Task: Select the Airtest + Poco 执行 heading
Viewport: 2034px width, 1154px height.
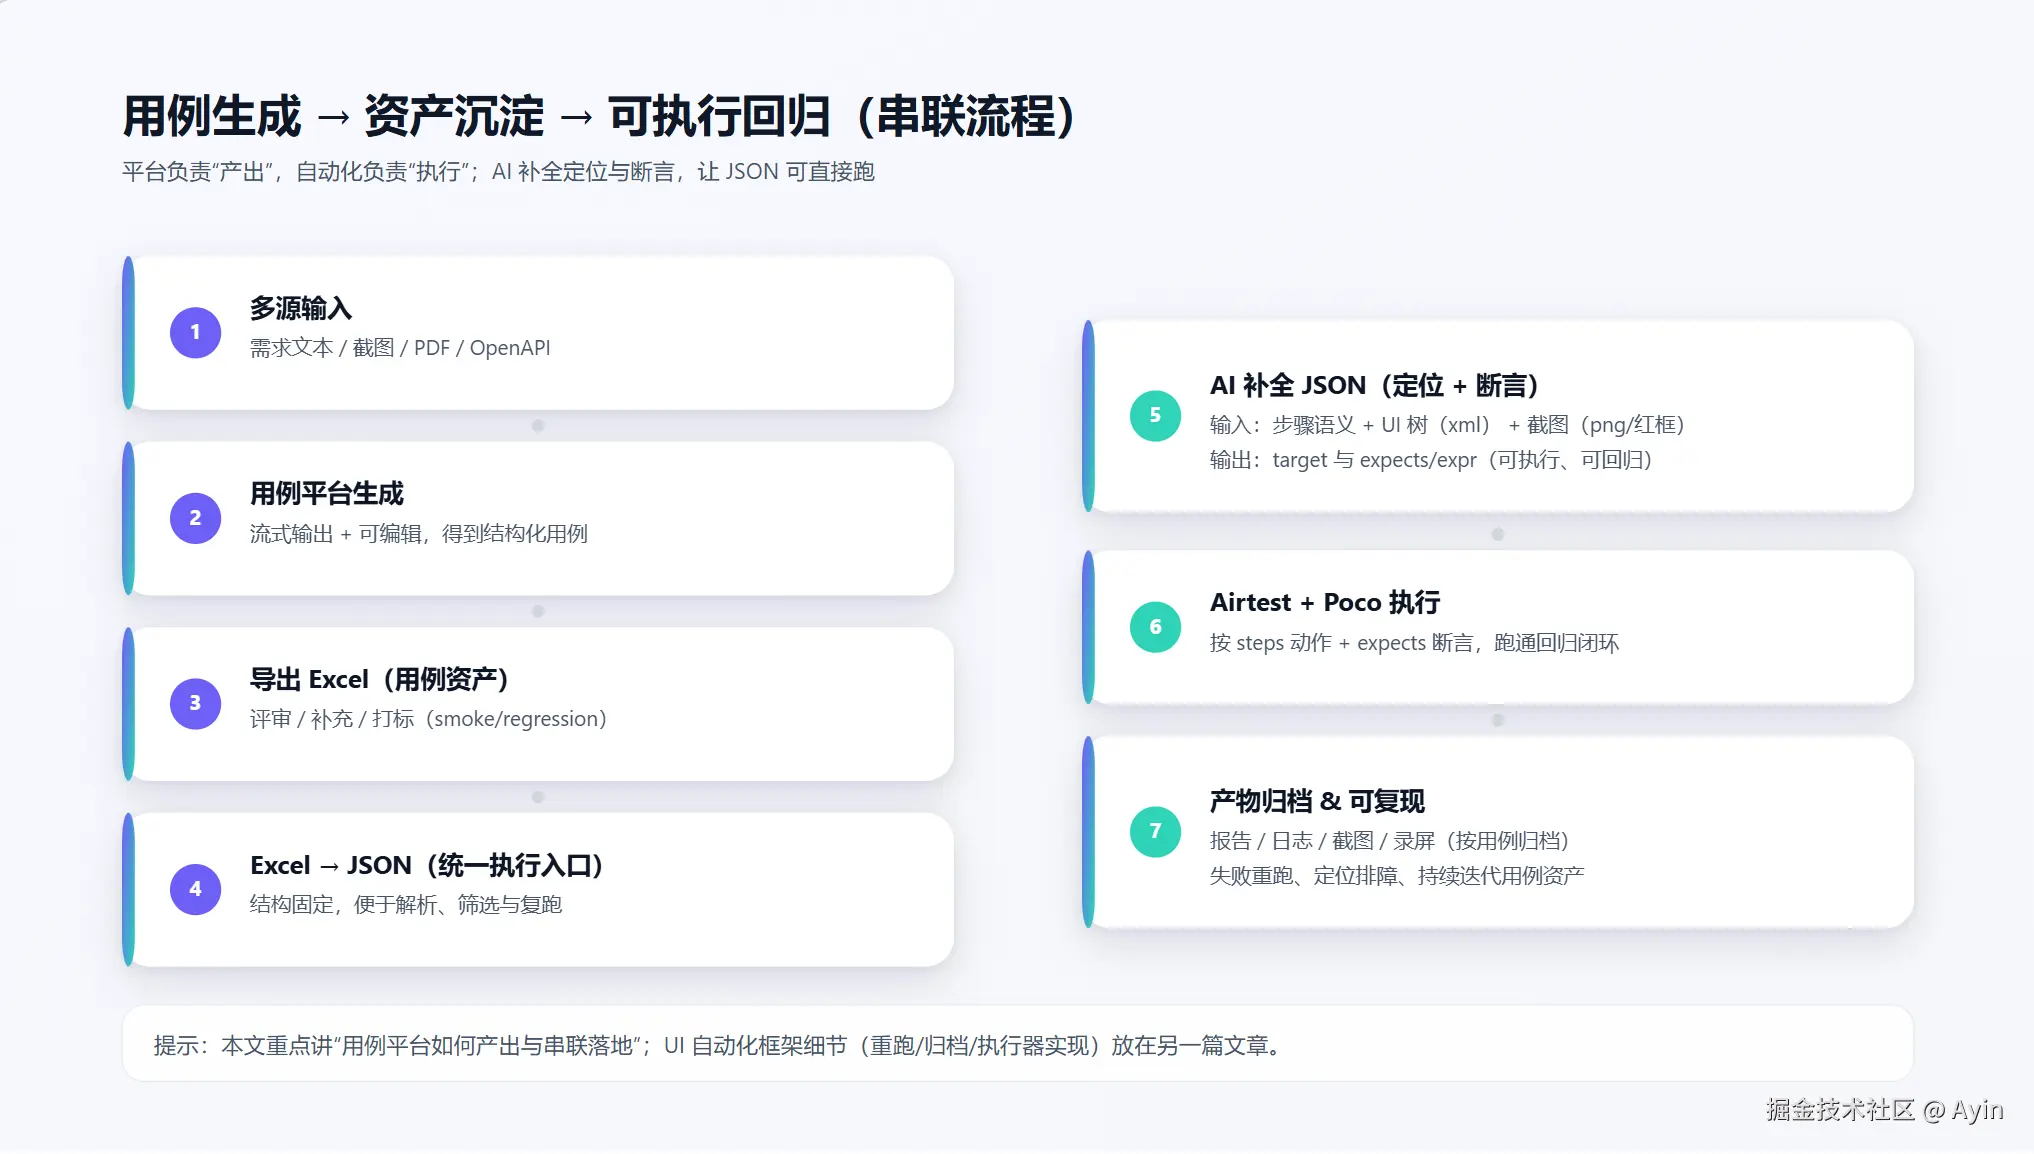Action: pos(1325,602)
